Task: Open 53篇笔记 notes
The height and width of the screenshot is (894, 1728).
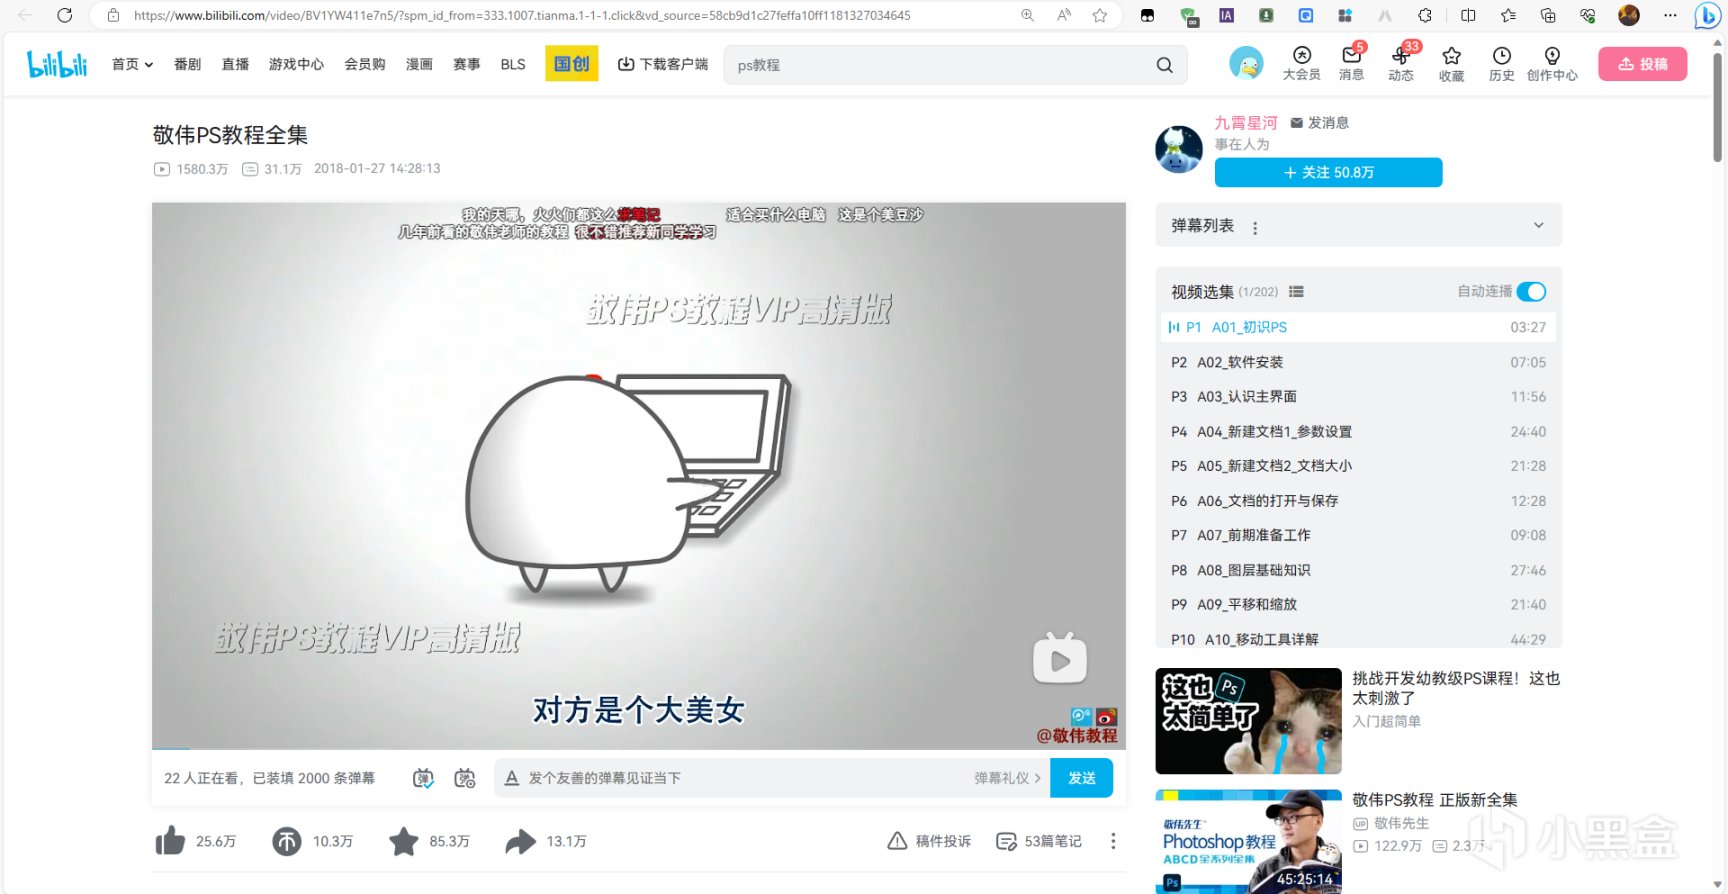Action: coord(1039,841)
